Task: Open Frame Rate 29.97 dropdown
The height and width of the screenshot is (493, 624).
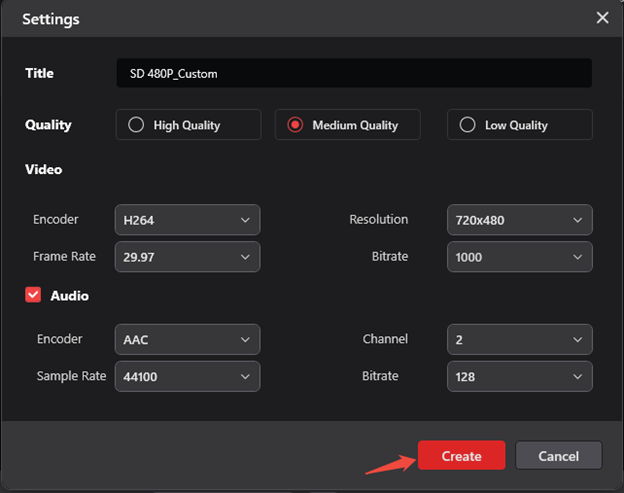Action: pos(187,257)
